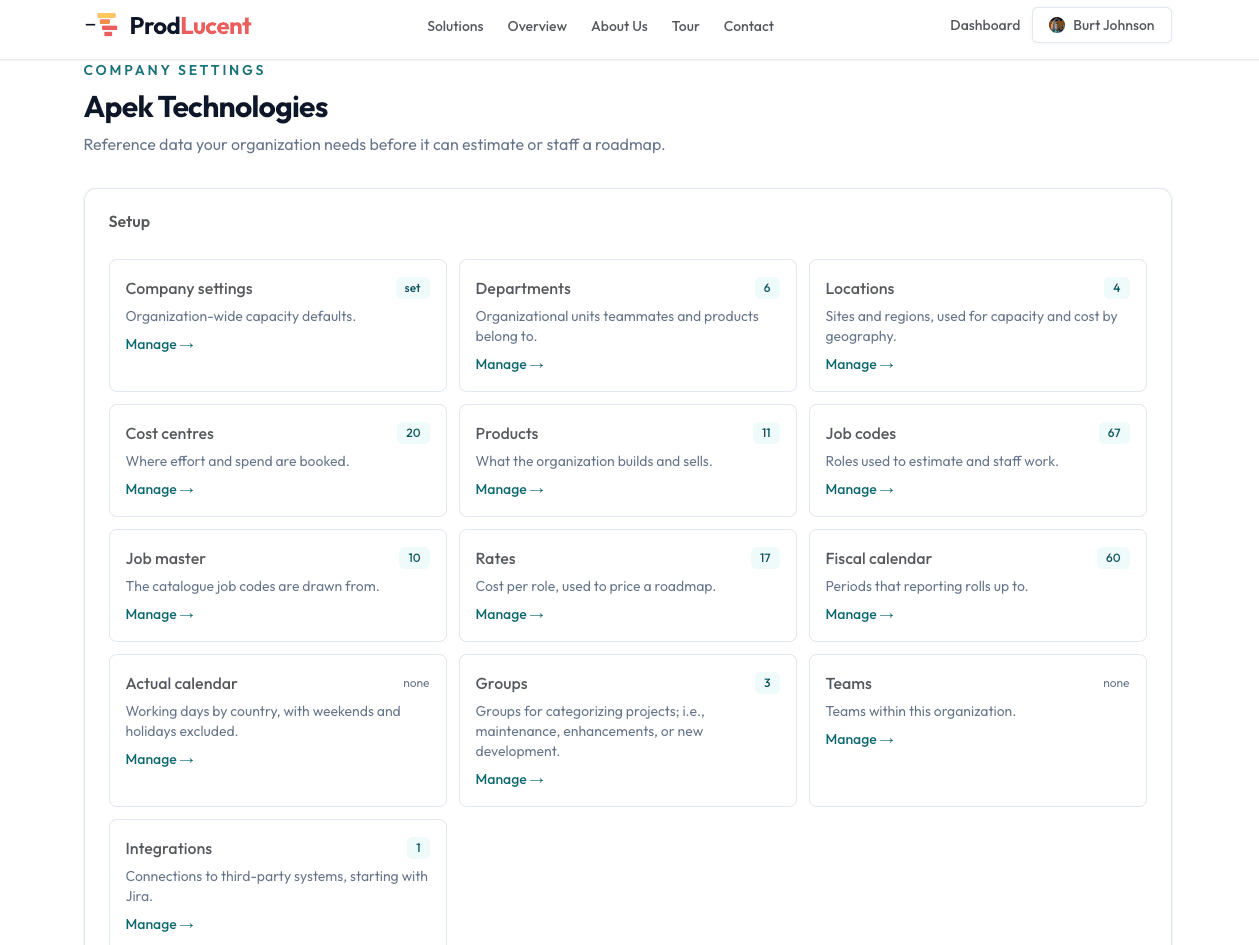Click the Integrations card title
1259x945 pixels.
(x=169, y=848)
